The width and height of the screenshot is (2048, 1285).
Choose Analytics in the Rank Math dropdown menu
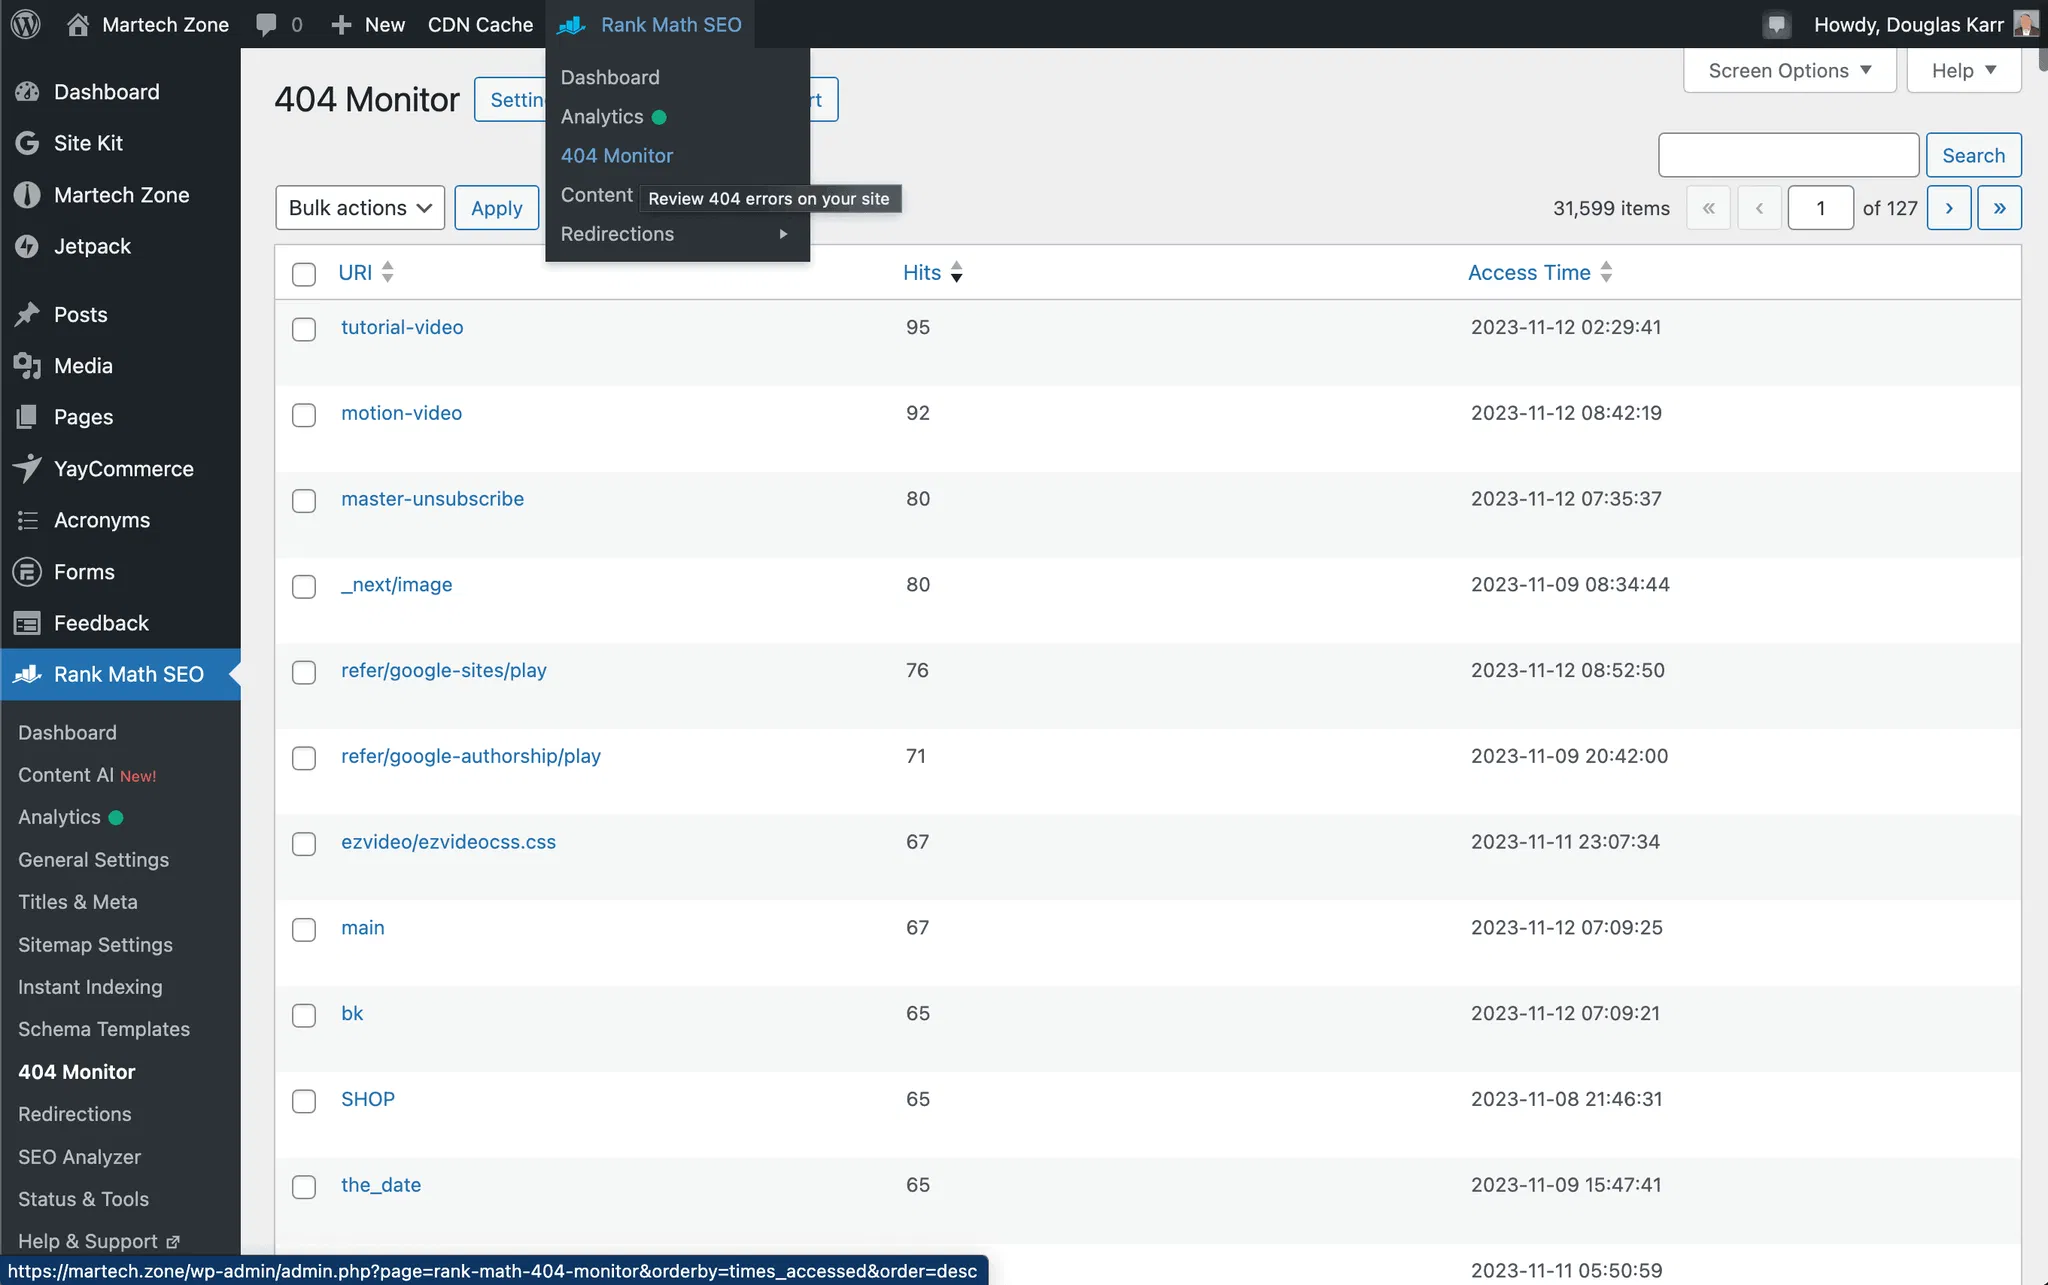(602, 117)
